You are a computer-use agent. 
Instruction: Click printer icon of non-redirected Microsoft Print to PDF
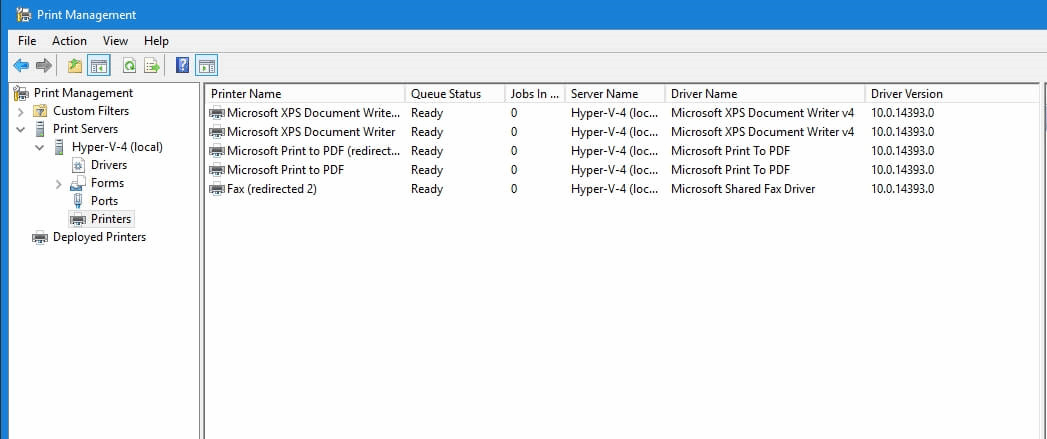(x=217, y=170)
